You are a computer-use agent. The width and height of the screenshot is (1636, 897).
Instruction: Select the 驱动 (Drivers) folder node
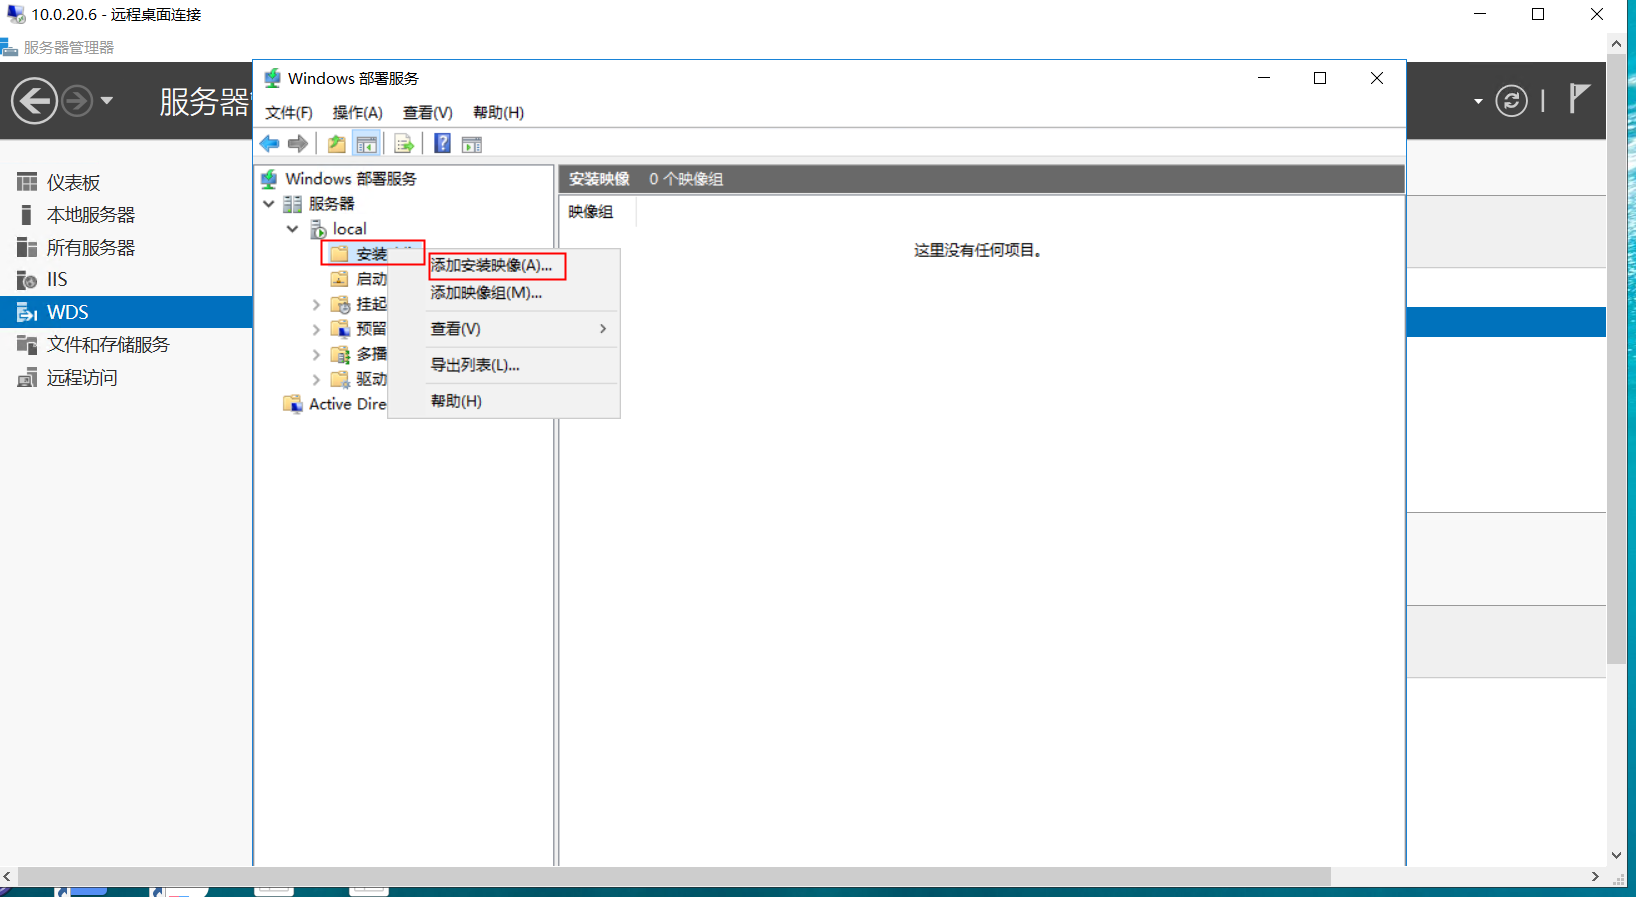pos(360,379)
